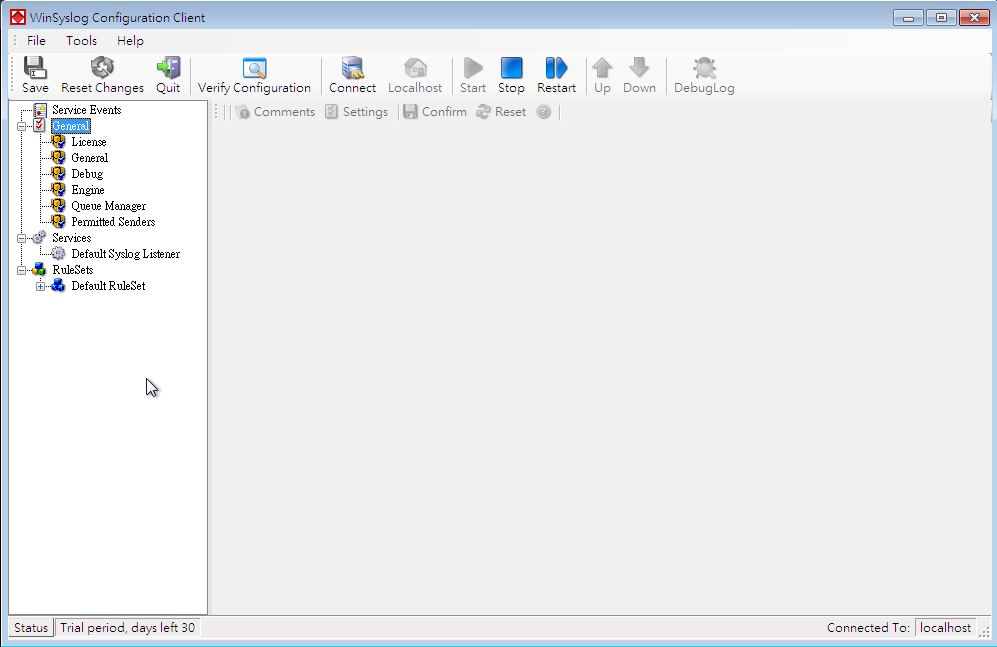Click the Quit toolbar icon
997x647 pixels.
tap(168, 68)
